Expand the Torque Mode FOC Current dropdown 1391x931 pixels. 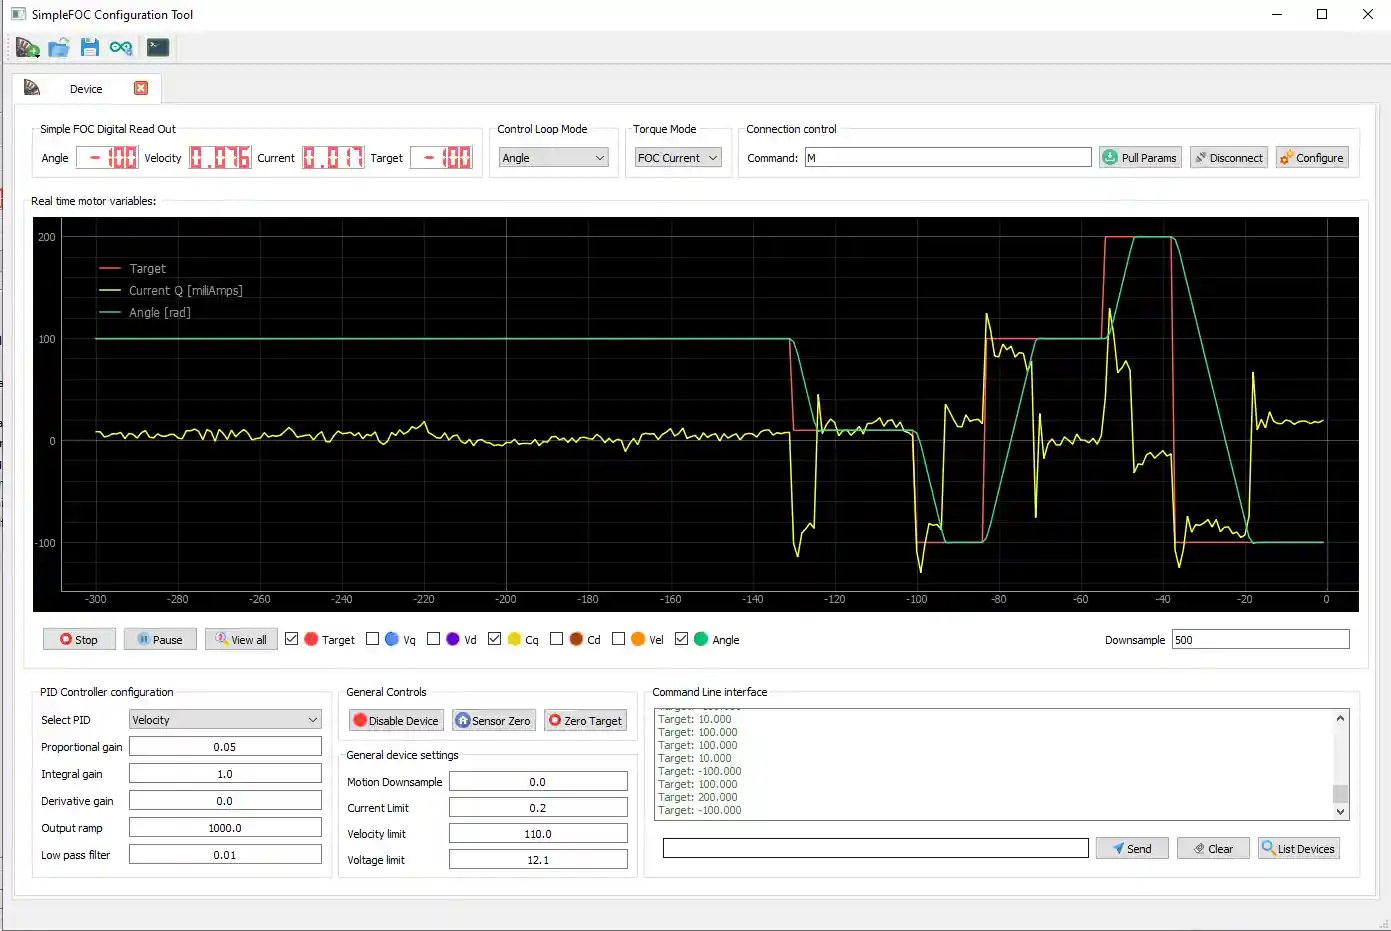click(x=678, y=158)
